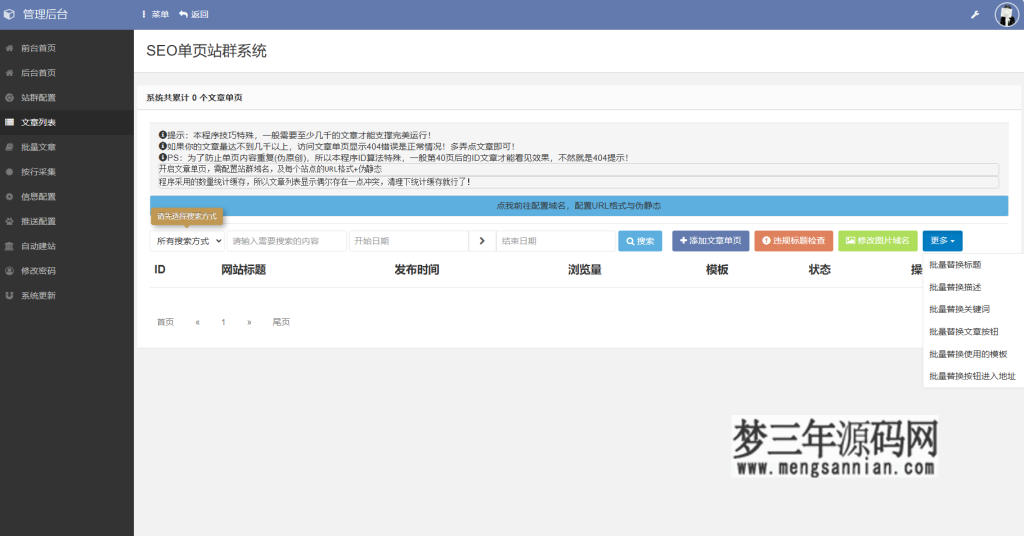Choose 批量替换文章按钮 from 更多 menu
Viewport: 1024px width, 536px height.
[973, 332]
